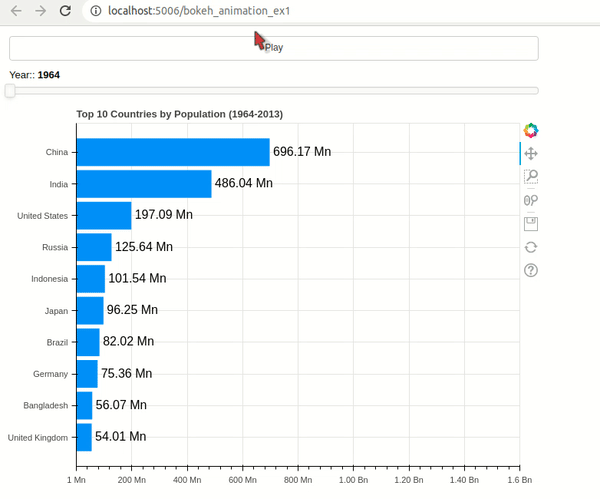The height and width of the screenshot is (499, 600).
Task: Toggle the Wheel Zoom tool
Action: tap(531, 200)
